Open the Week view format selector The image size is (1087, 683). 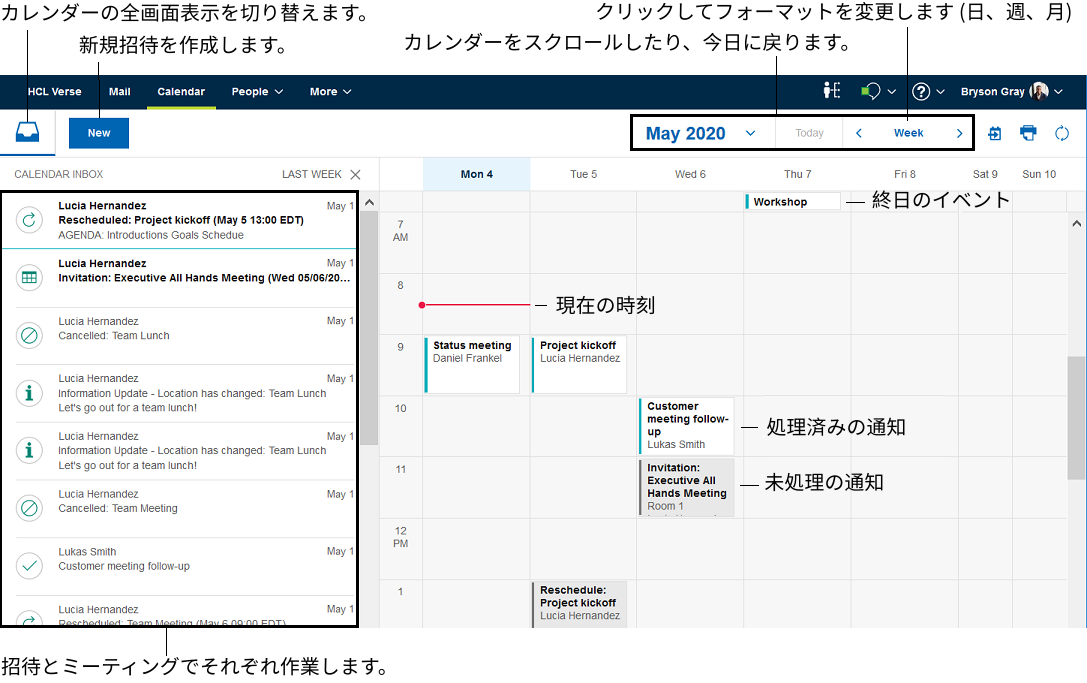(909, 133)
